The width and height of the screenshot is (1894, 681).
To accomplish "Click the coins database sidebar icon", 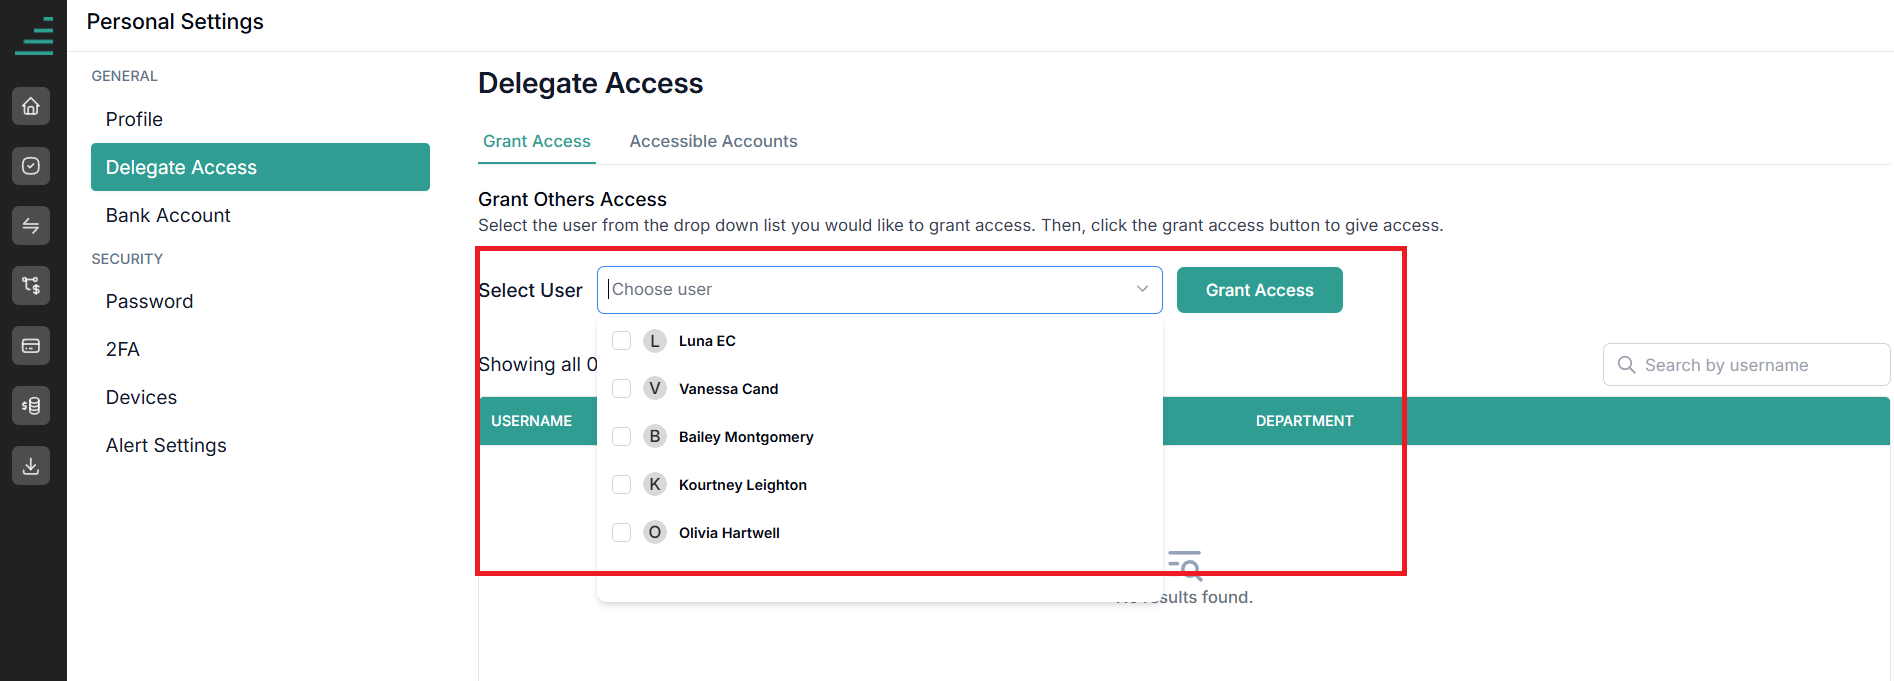I will (x=31, y=406).
